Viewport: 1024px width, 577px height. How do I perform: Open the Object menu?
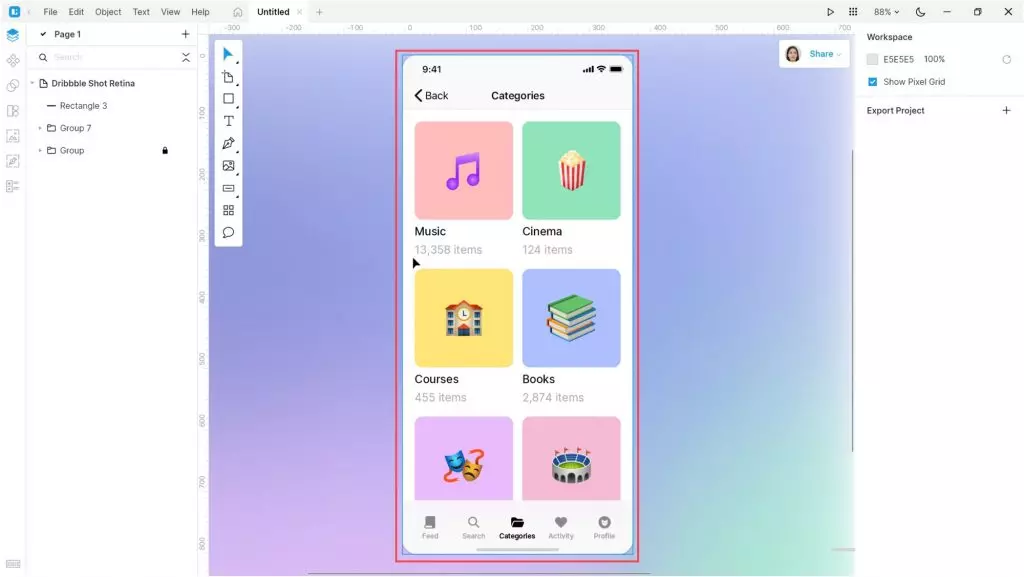(108, 12)
